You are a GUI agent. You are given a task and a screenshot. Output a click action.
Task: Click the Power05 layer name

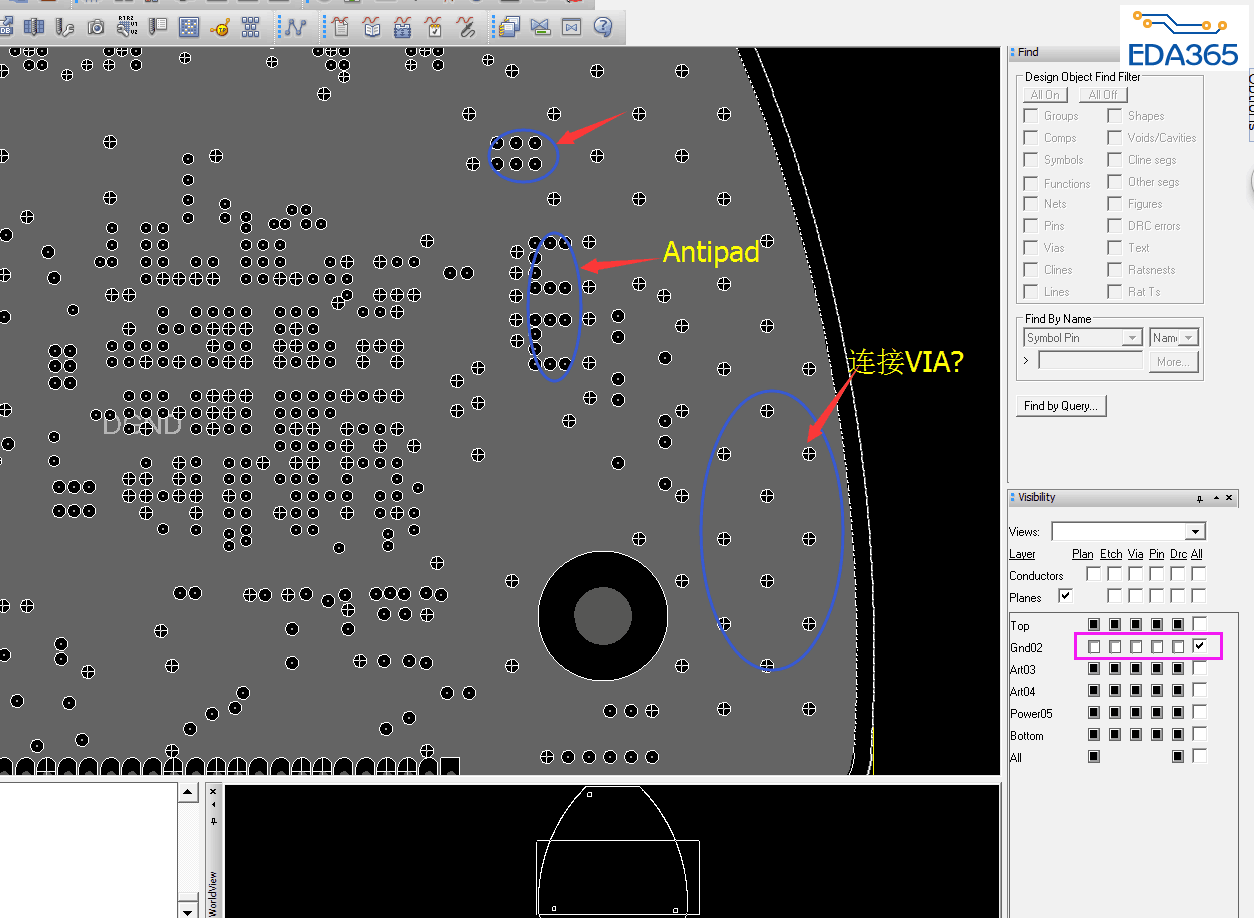click(x=1031, y=714)
